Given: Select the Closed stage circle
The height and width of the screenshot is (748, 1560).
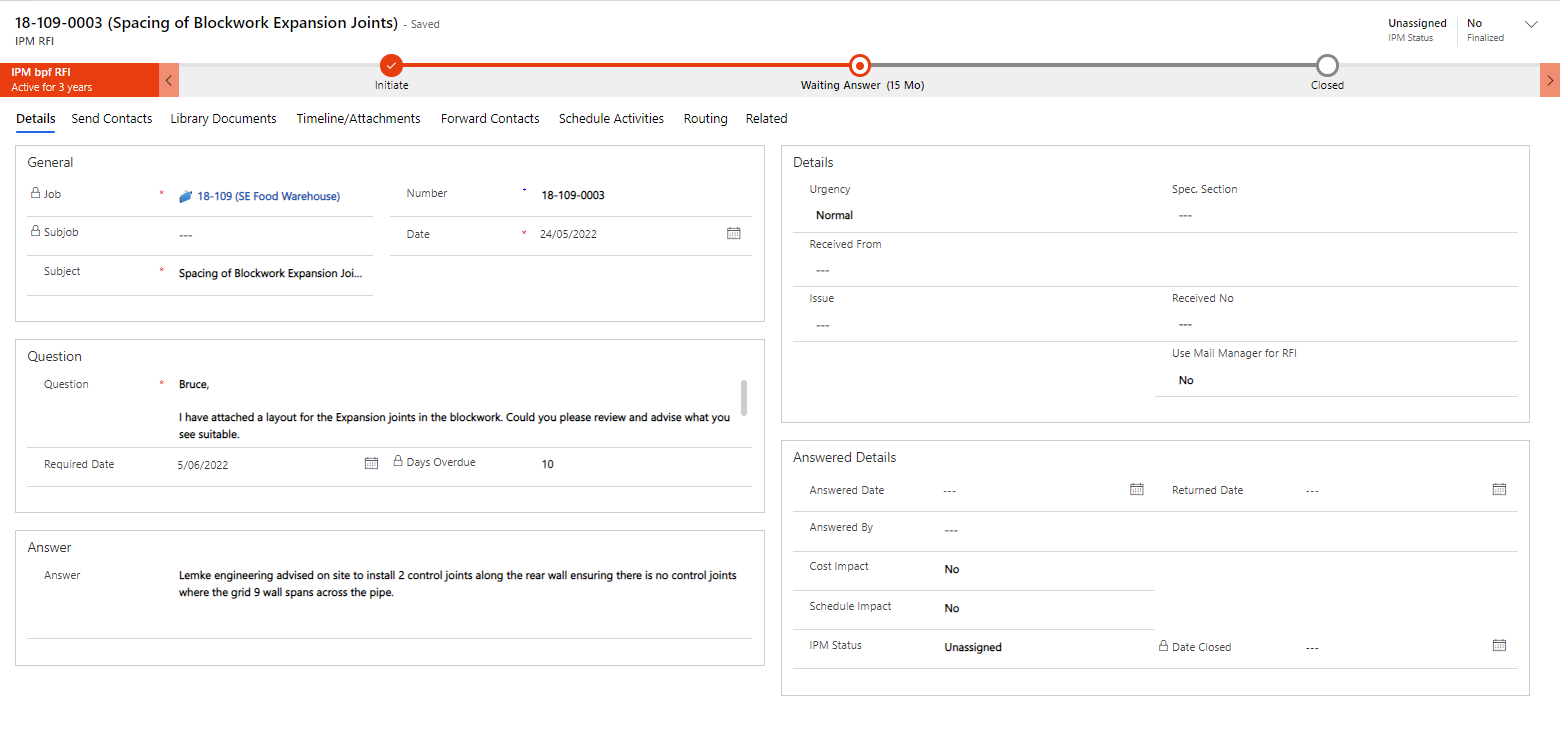Looking at the screenshot, I should tap(1327, 65).
